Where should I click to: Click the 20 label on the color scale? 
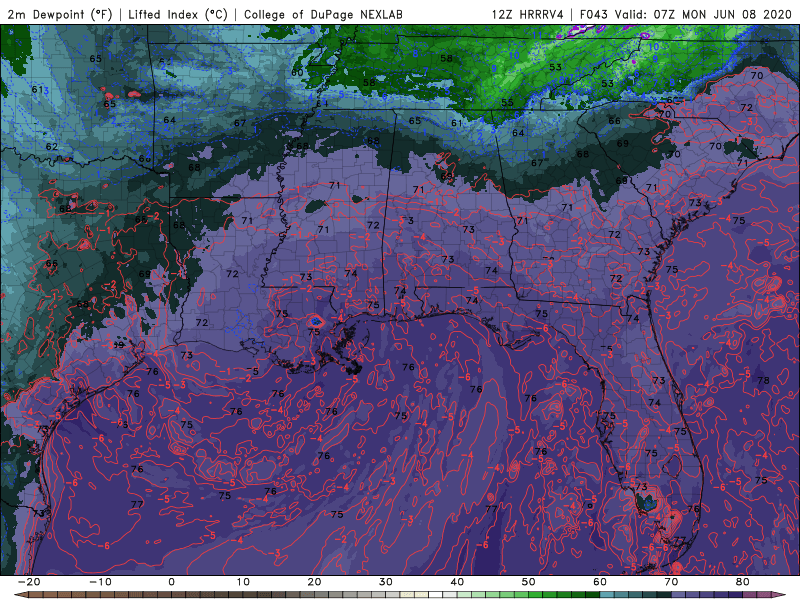pyautogui.click(x=314, y=582)
